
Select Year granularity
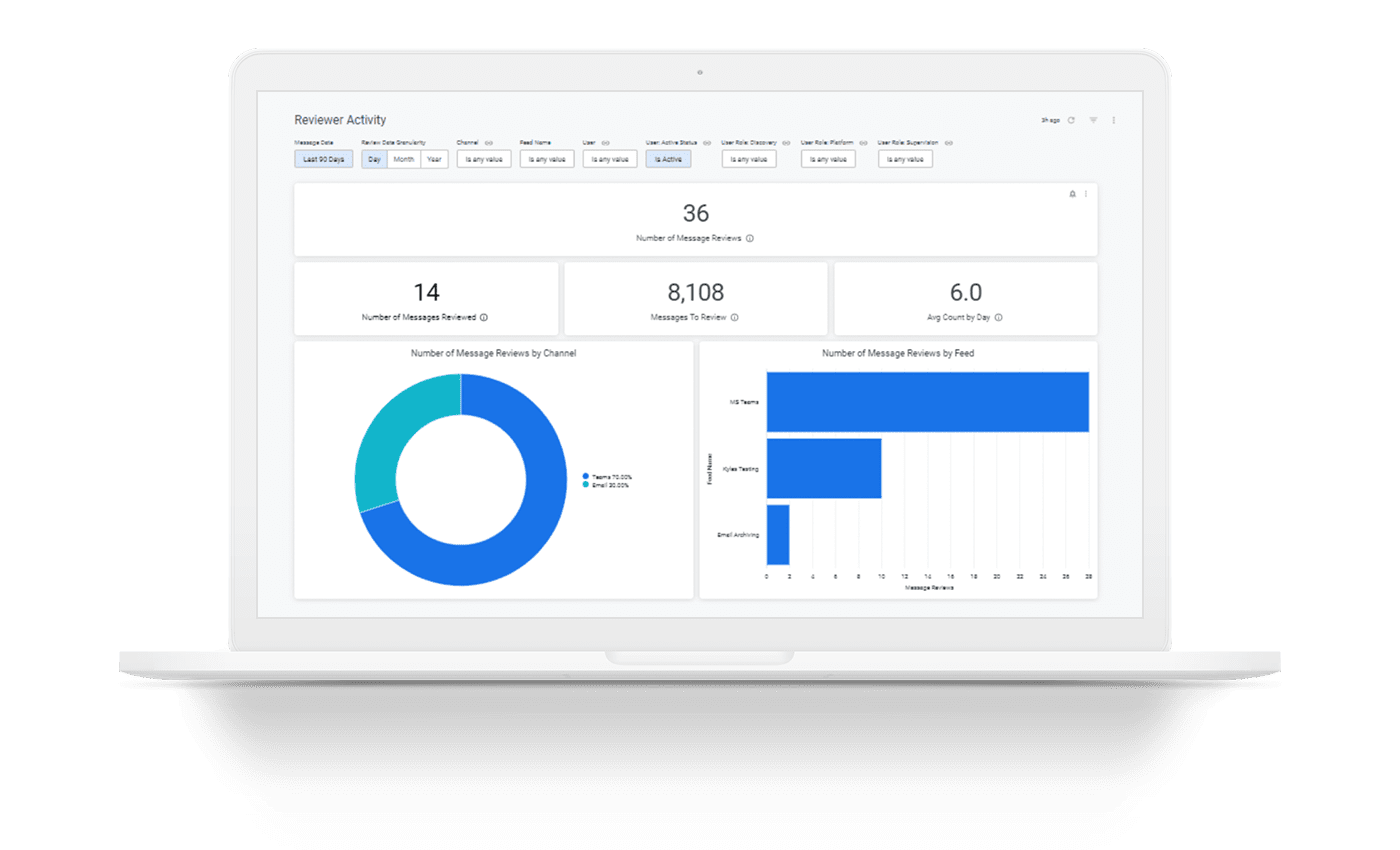(x=434, y=158)
